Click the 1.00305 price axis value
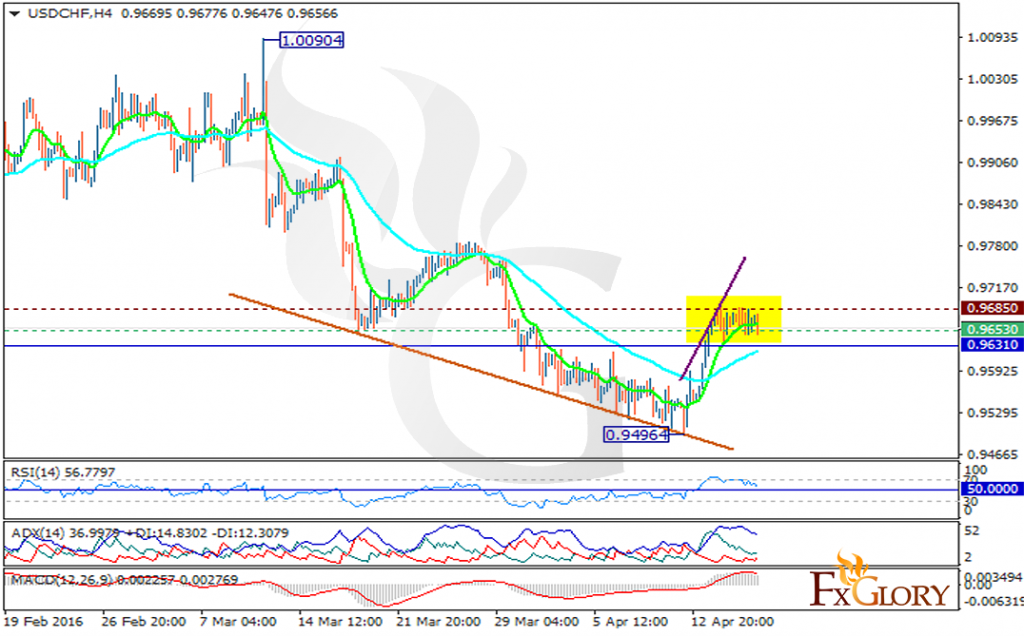This screenshot has height=636, width=1024. [993, 79]
